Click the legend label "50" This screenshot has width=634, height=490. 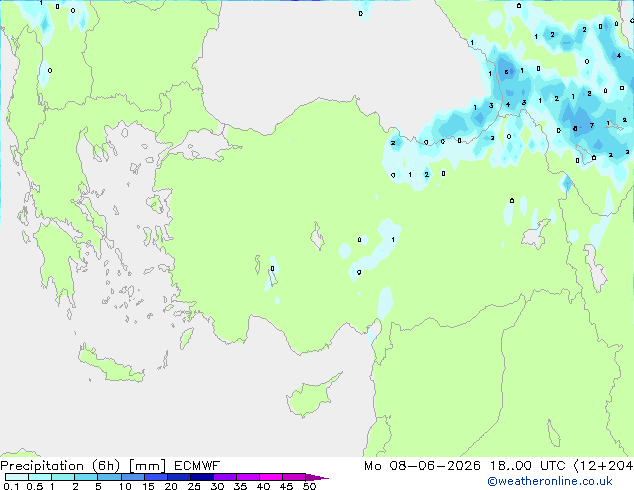pyautogui.click(x=309, y=486)
